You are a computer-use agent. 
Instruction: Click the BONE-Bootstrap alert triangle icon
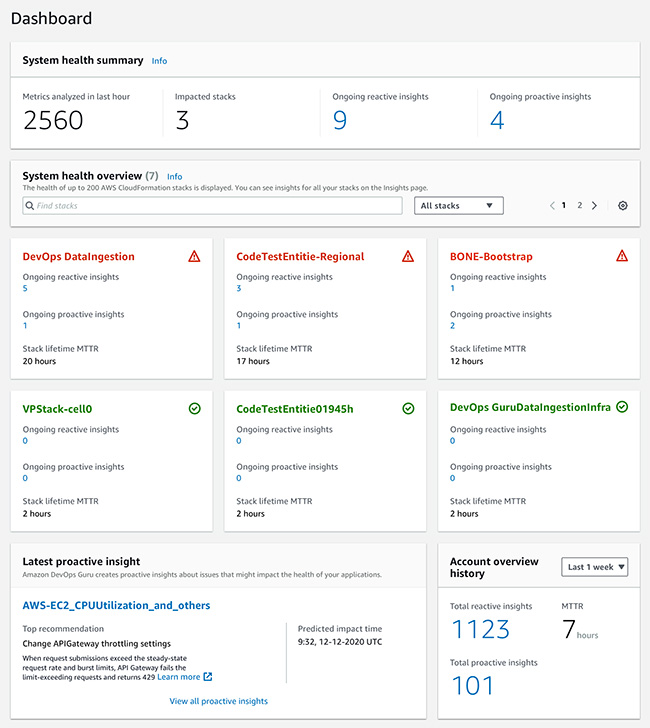click(622, 256)
